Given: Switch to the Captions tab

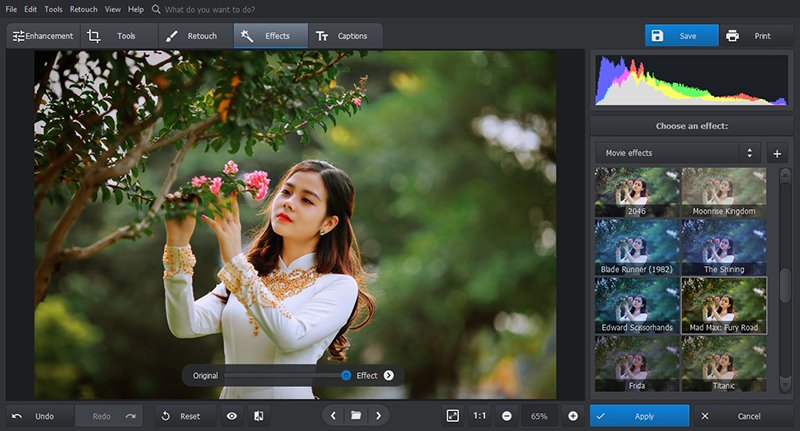Looking at the screenshot, I should point(342,36).
